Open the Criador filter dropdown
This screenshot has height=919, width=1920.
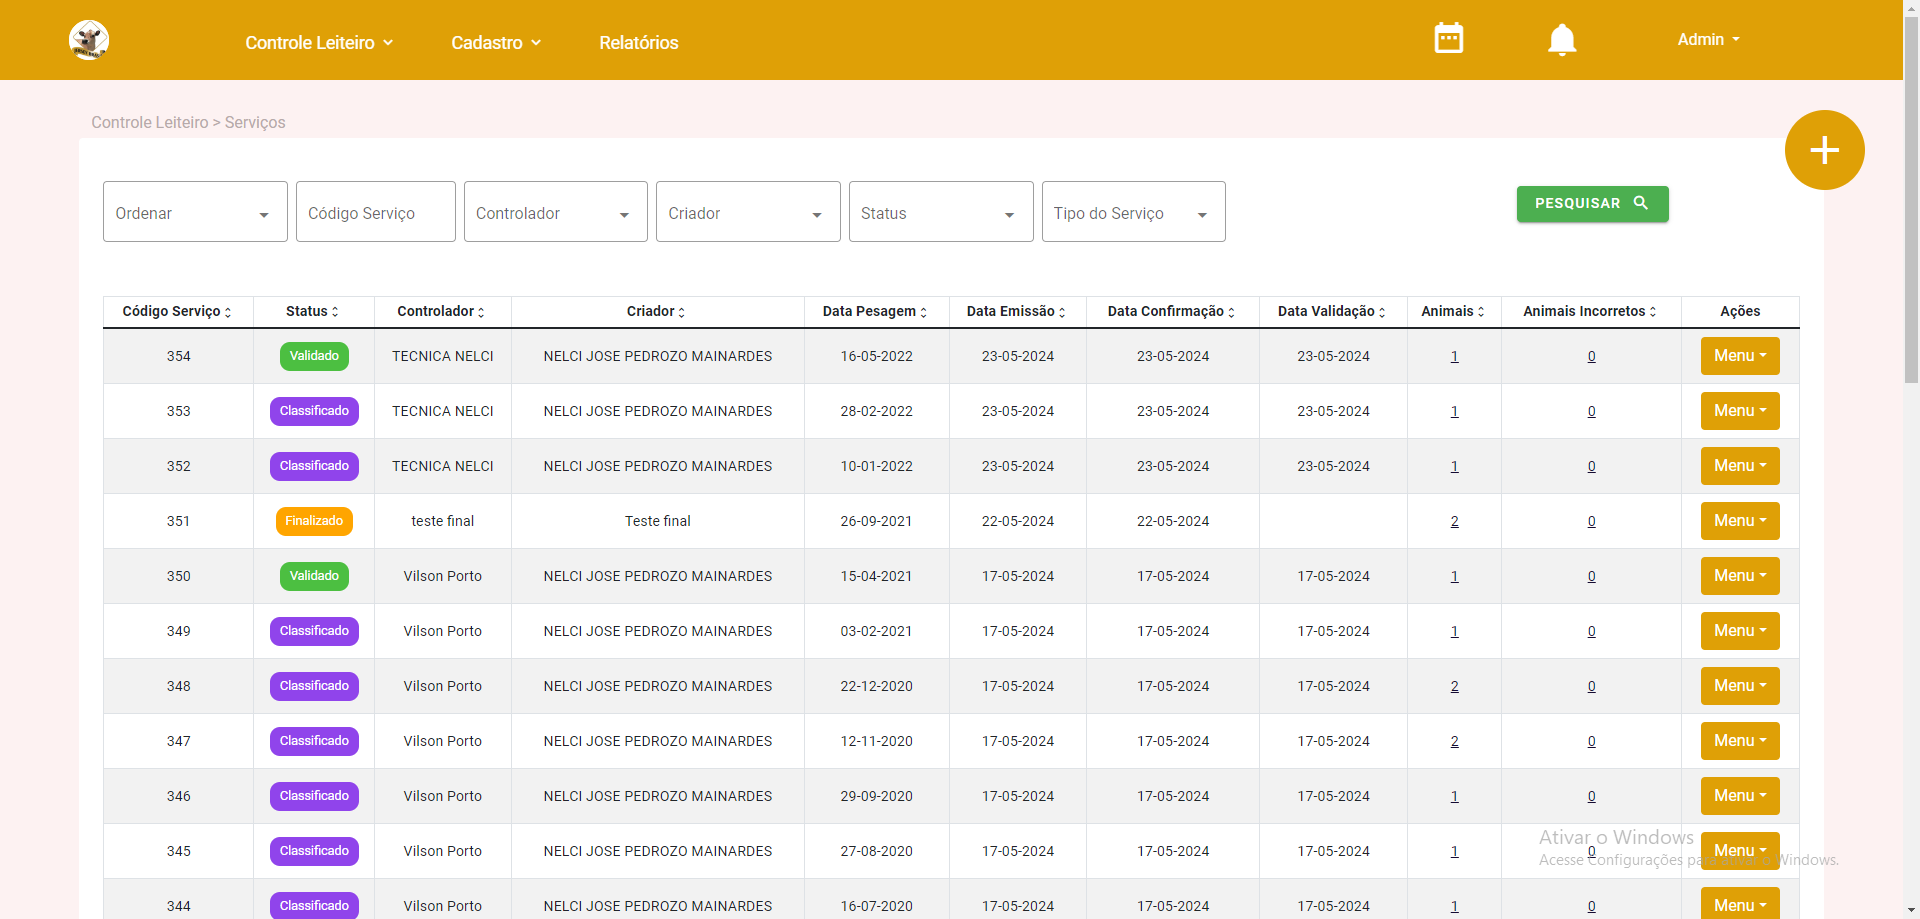(748, 211)
